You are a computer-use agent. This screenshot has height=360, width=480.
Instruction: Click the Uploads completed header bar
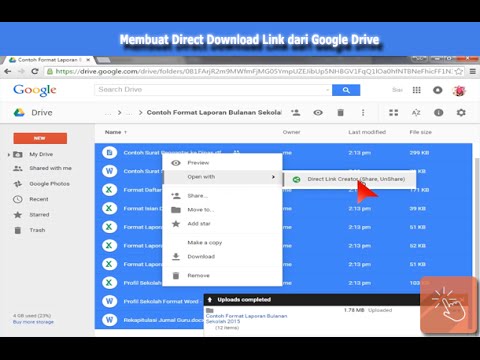[312, 300]
